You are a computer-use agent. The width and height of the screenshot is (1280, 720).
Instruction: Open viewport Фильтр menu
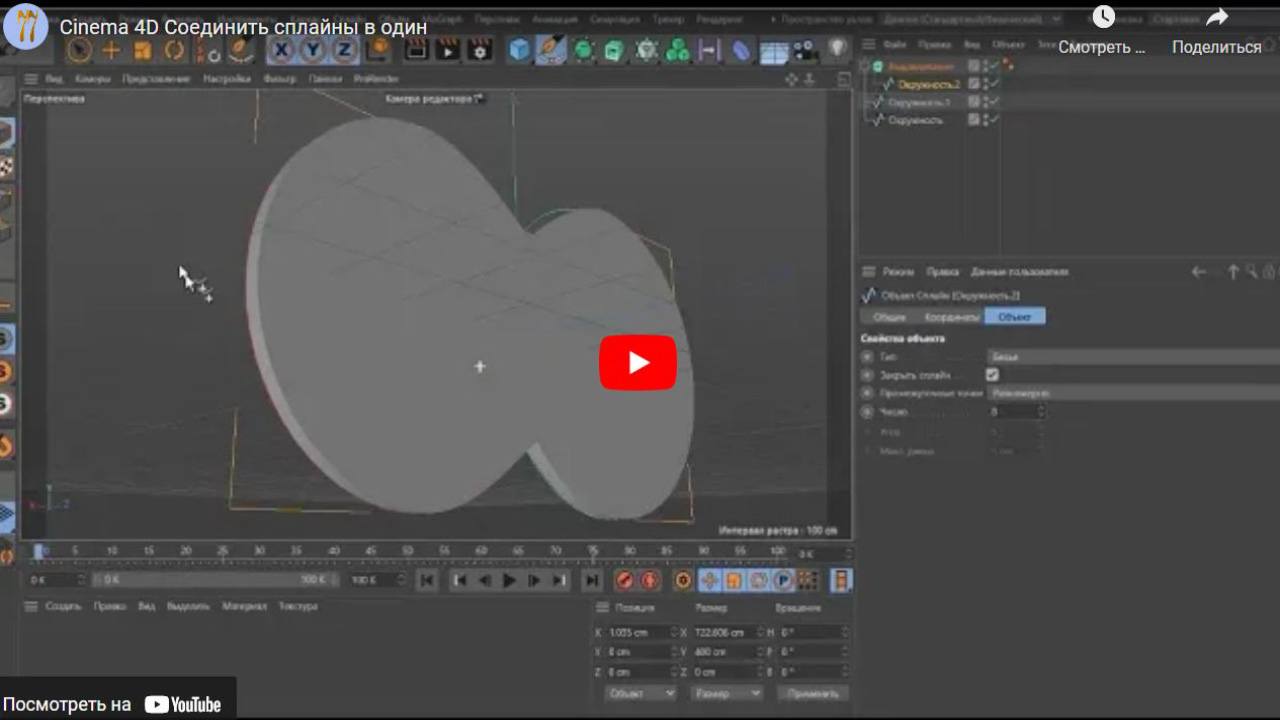[279, 79]
